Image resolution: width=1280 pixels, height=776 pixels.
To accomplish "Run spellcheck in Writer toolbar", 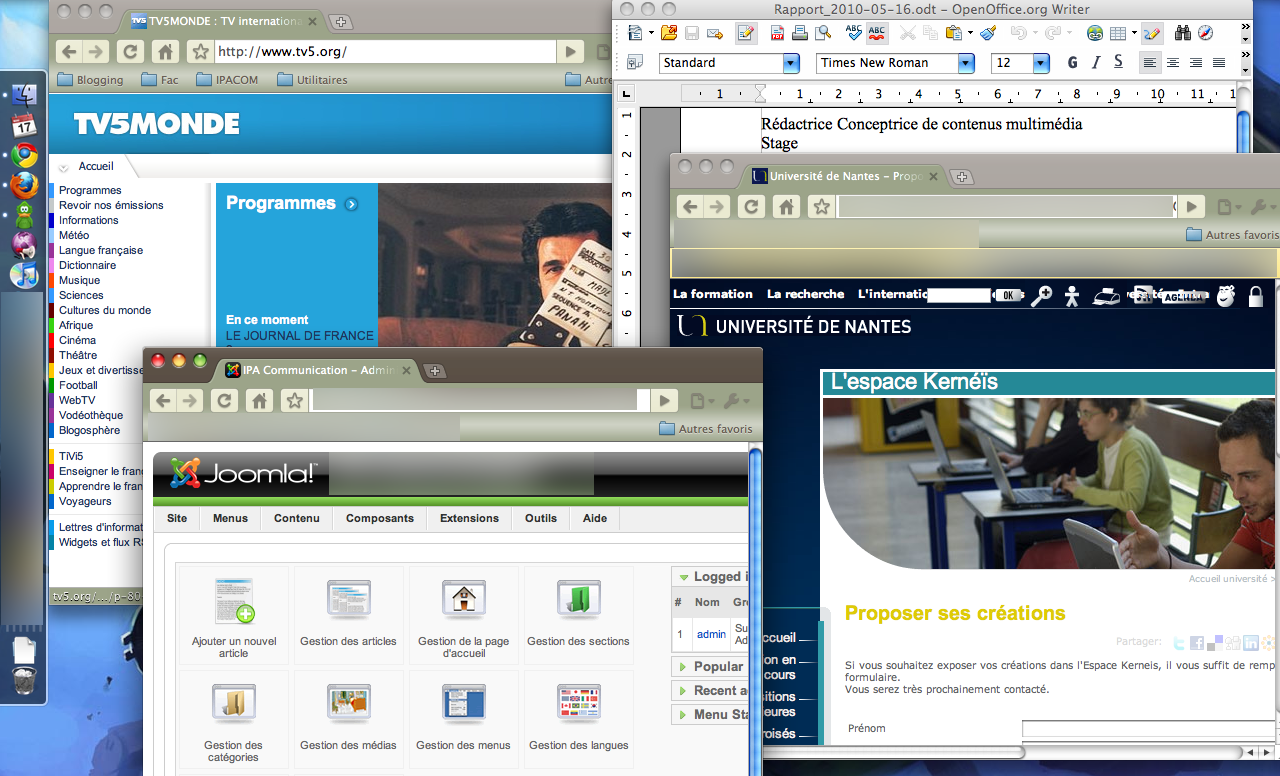I will (853, 33).
